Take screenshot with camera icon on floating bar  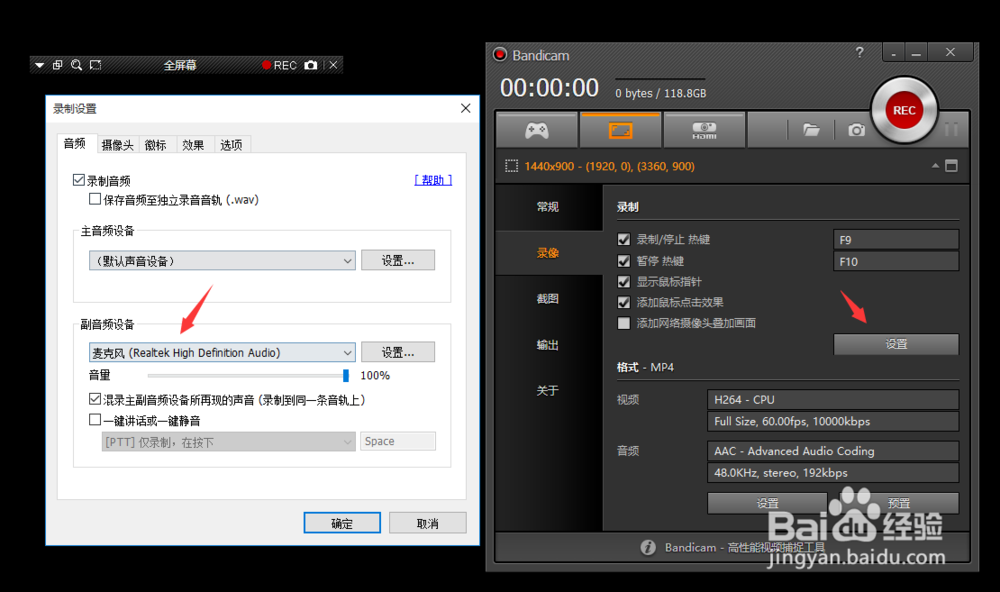pos(311,65)
